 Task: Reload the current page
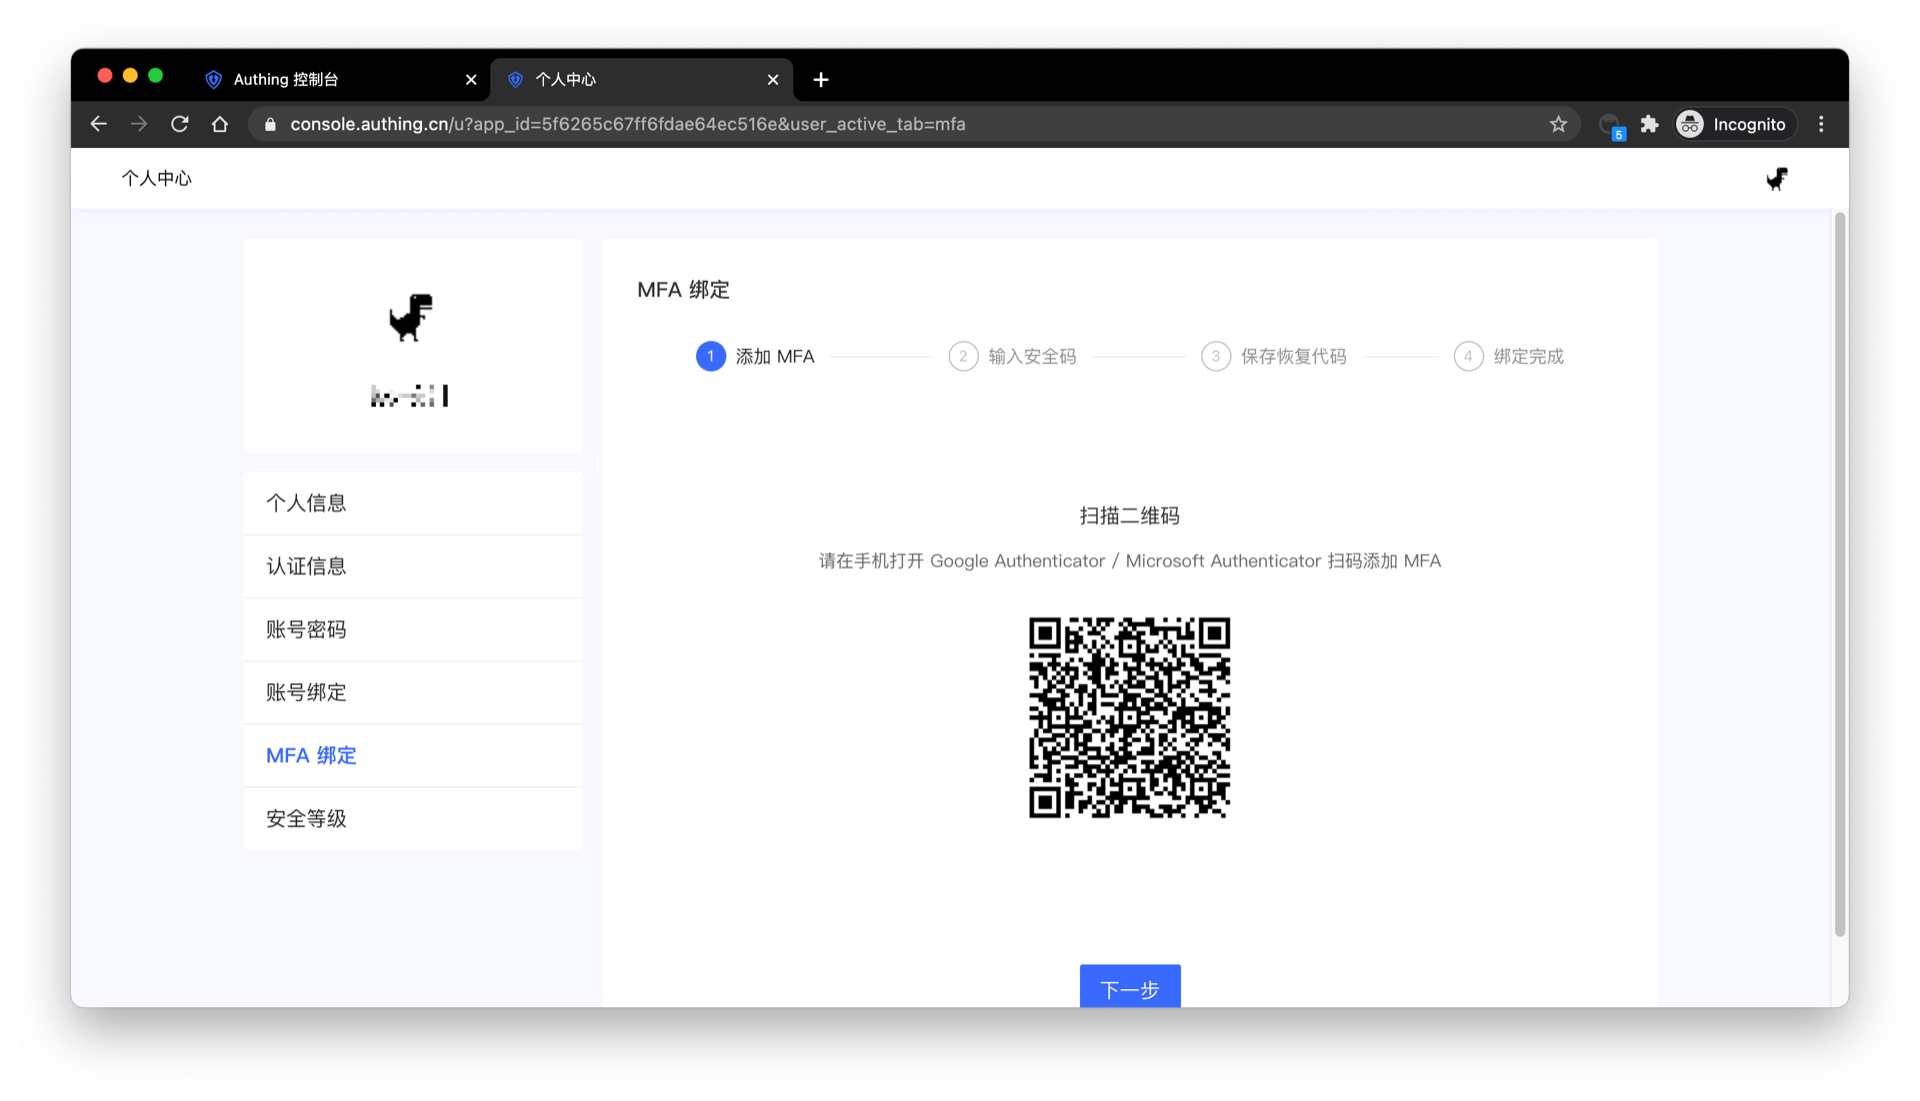pyautogui.click(x=180, y=124)
